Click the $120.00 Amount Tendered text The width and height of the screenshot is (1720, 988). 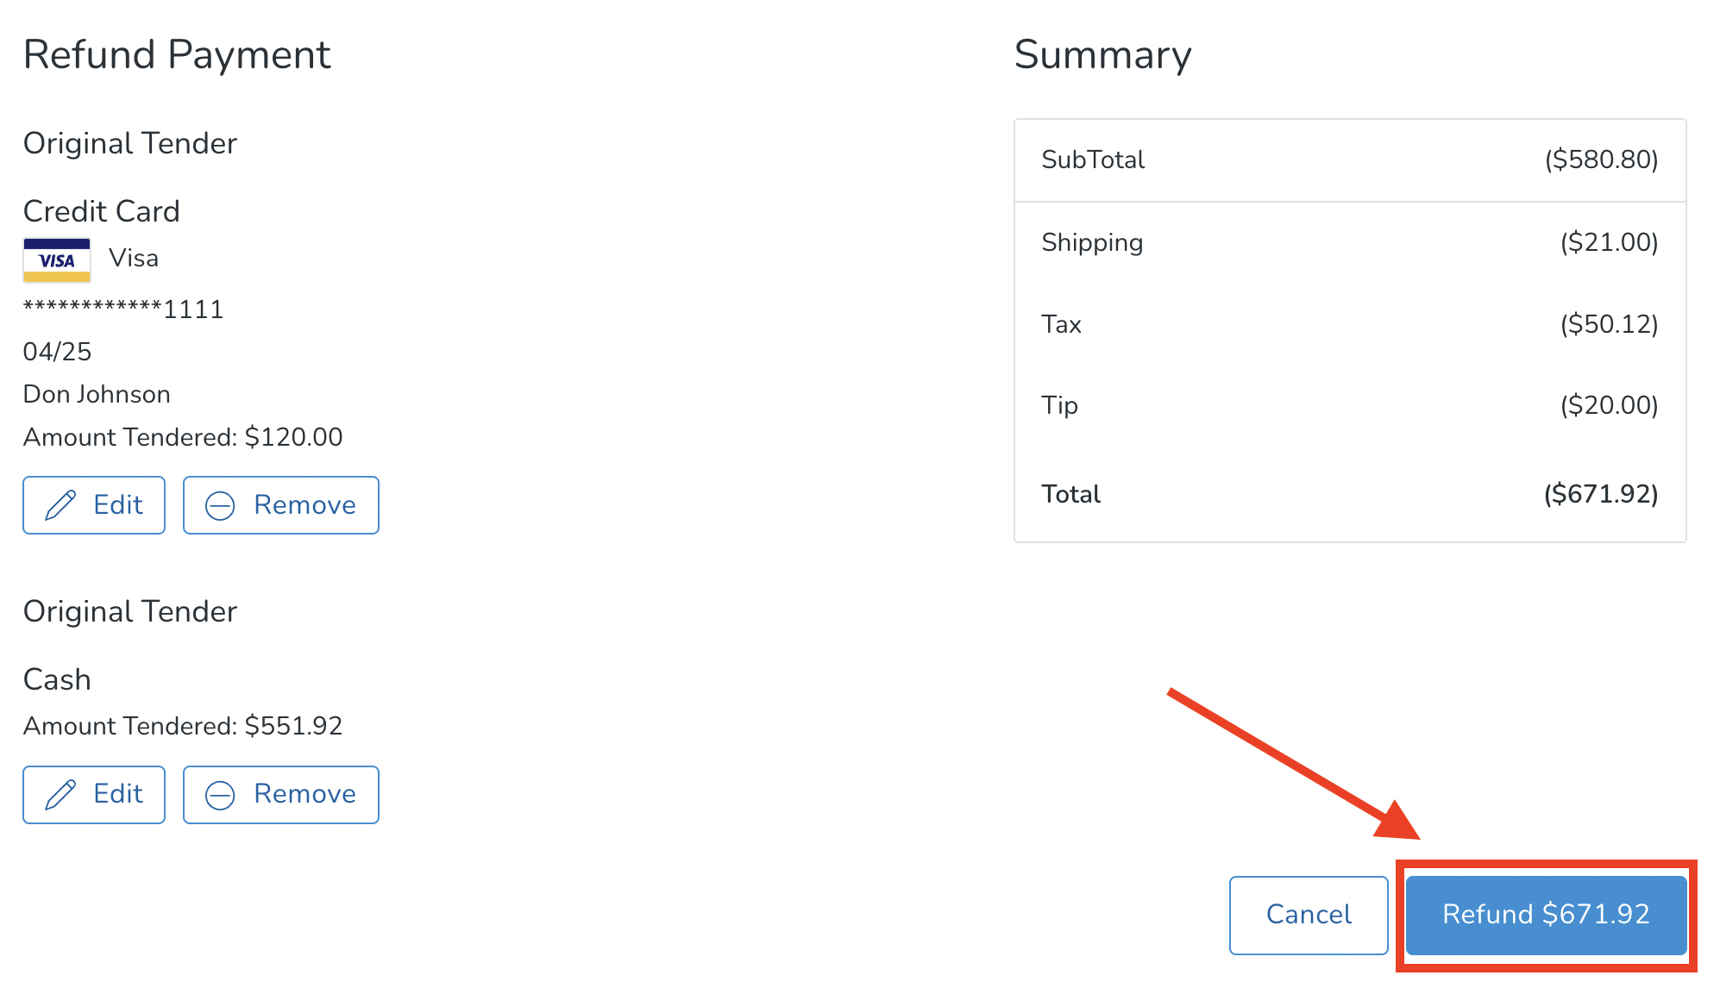tap(293, 437)
